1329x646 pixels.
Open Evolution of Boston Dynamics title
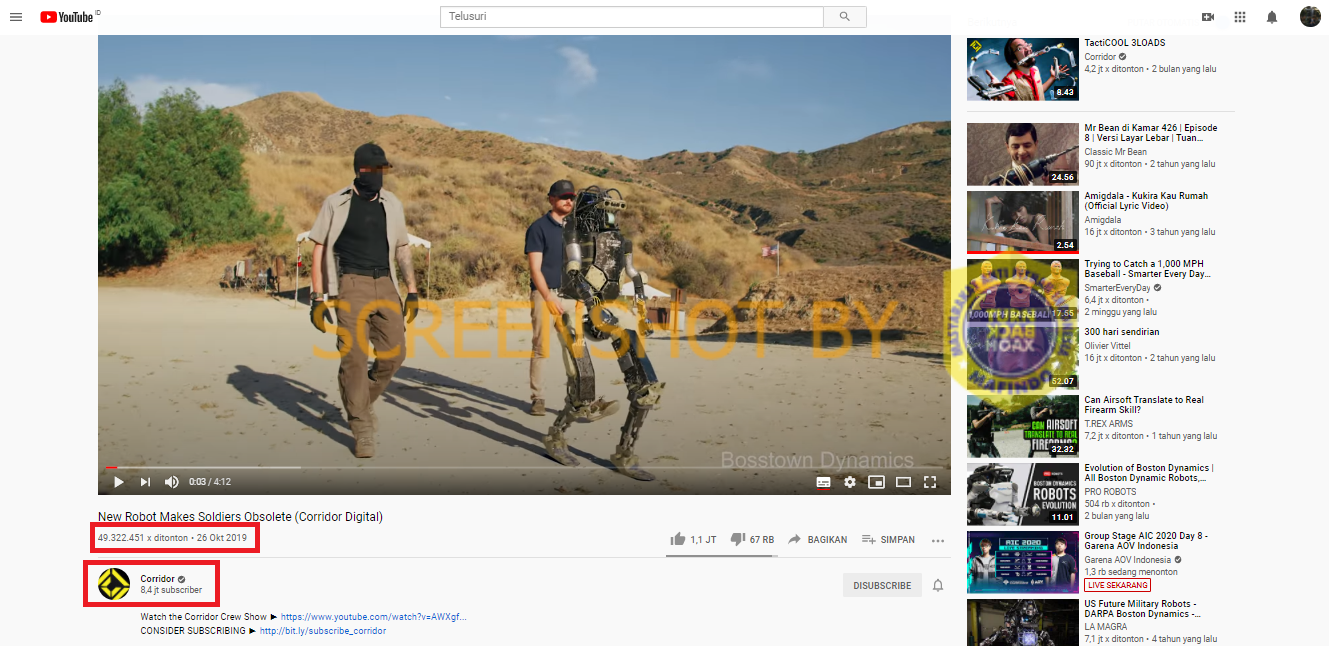(x=1149, y=473)
